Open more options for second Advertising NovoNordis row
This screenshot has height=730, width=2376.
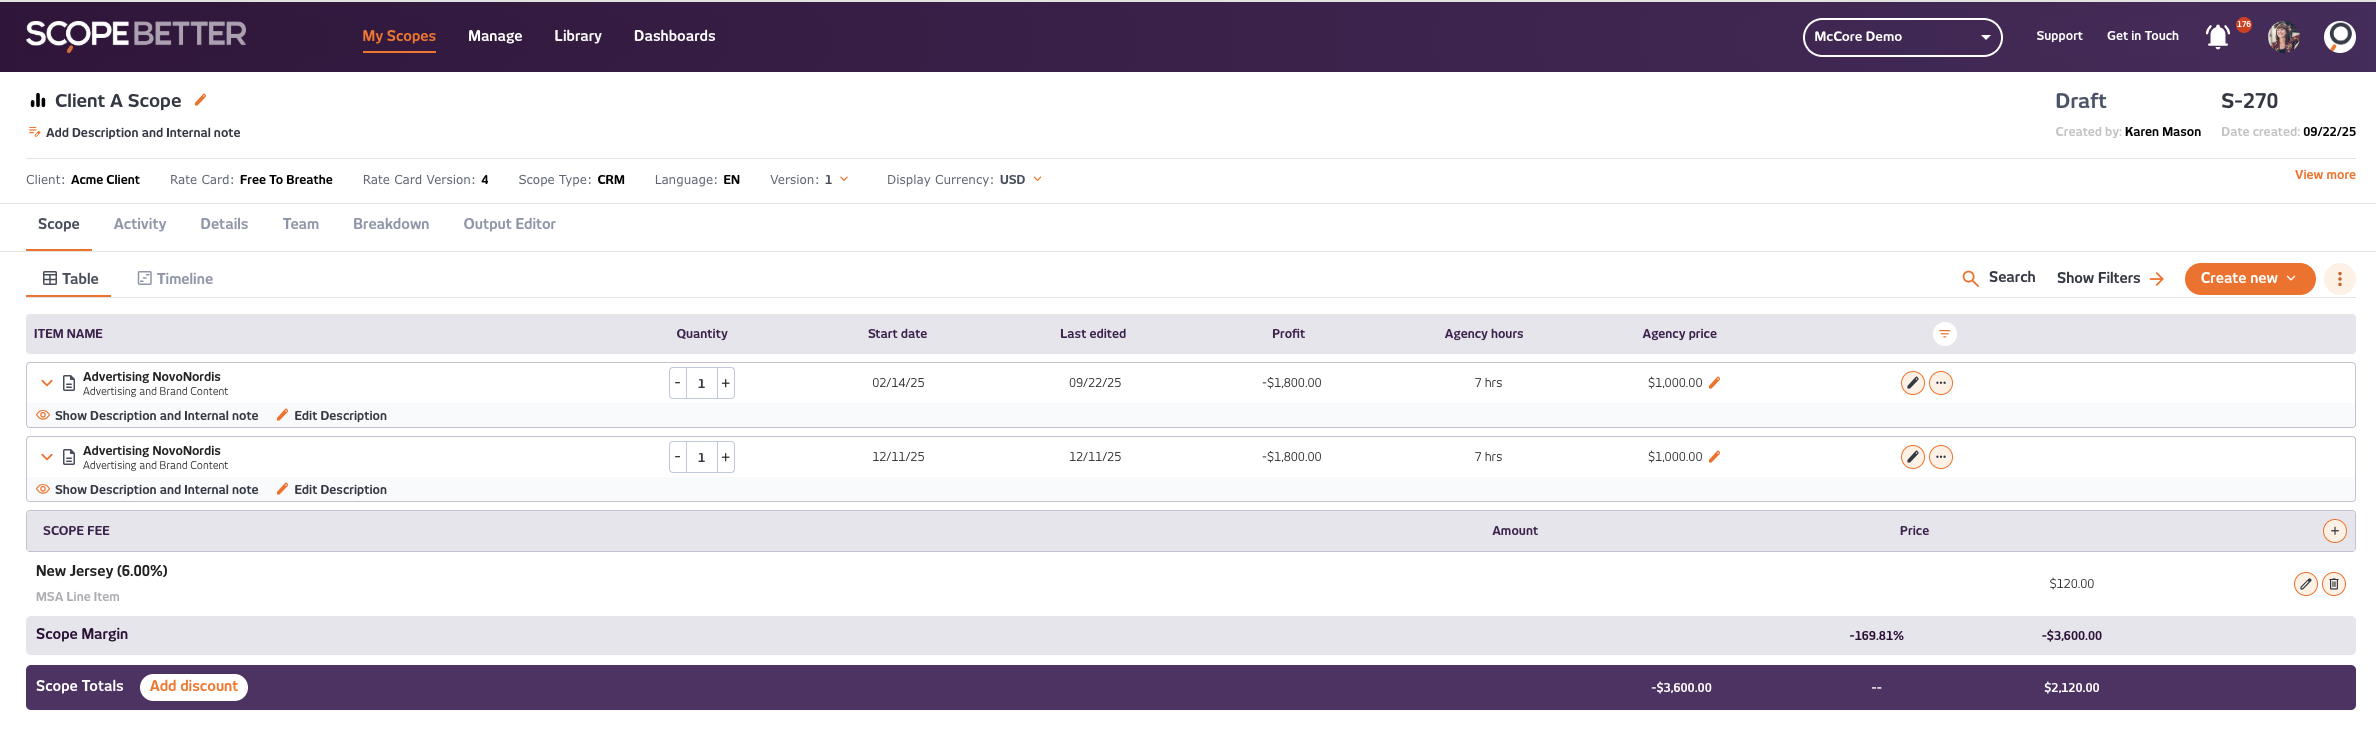pos(1940,457)
